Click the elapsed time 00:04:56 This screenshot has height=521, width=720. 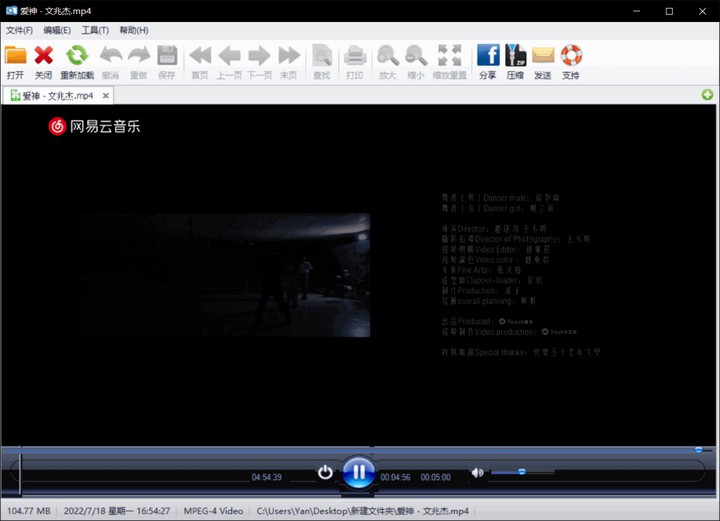(395, 477)
